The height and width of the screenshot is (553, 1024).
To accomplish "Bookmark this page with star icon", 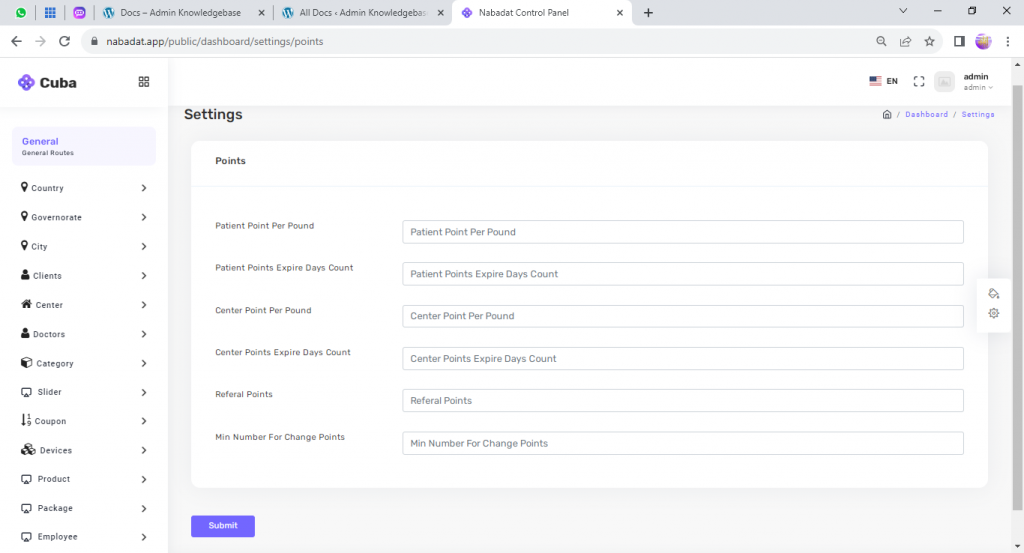I will point(929,42).
